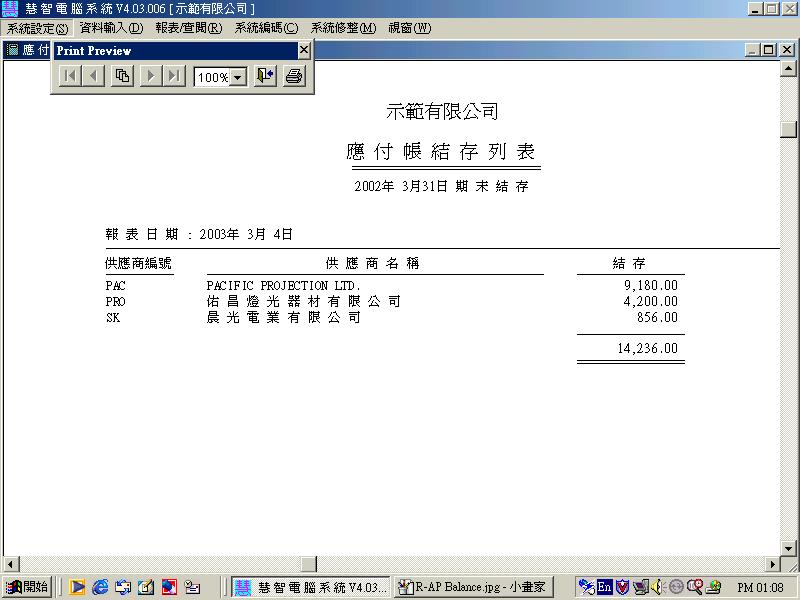This screenshot has height=600, width=800.
Task: Click the exit preview door icon
Action: click(x=265, y=76)
